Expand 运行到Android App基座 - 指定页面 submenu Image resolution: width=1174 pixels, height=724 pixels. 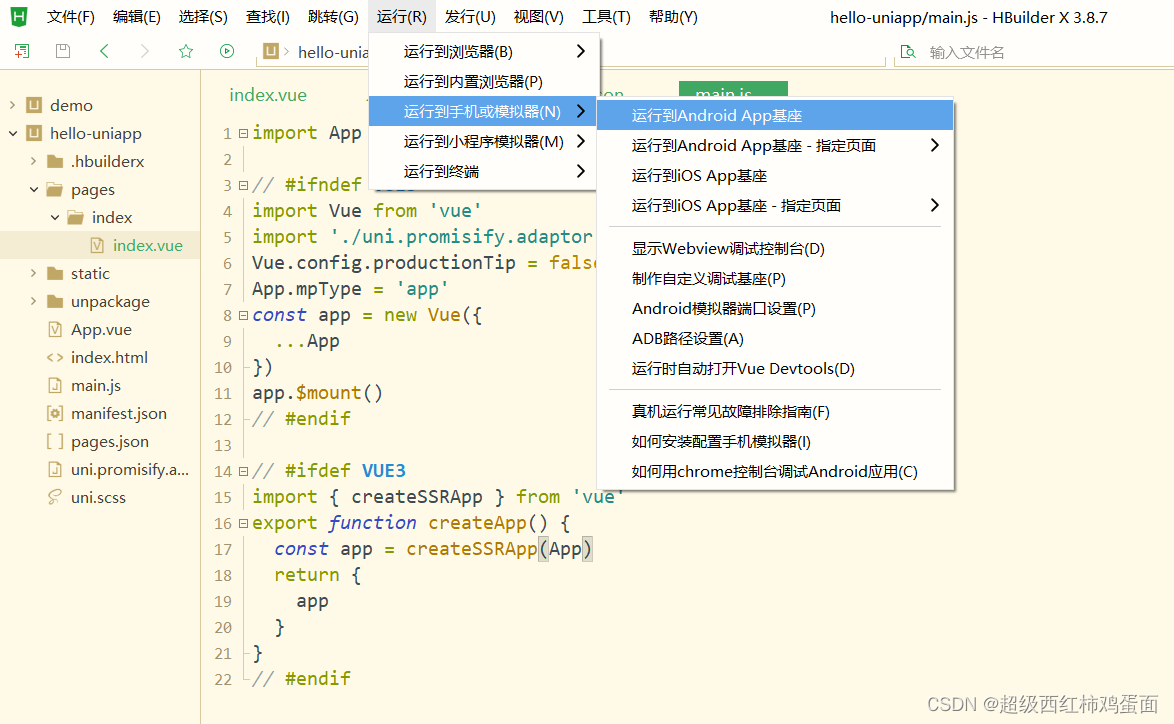pos(775,145)
